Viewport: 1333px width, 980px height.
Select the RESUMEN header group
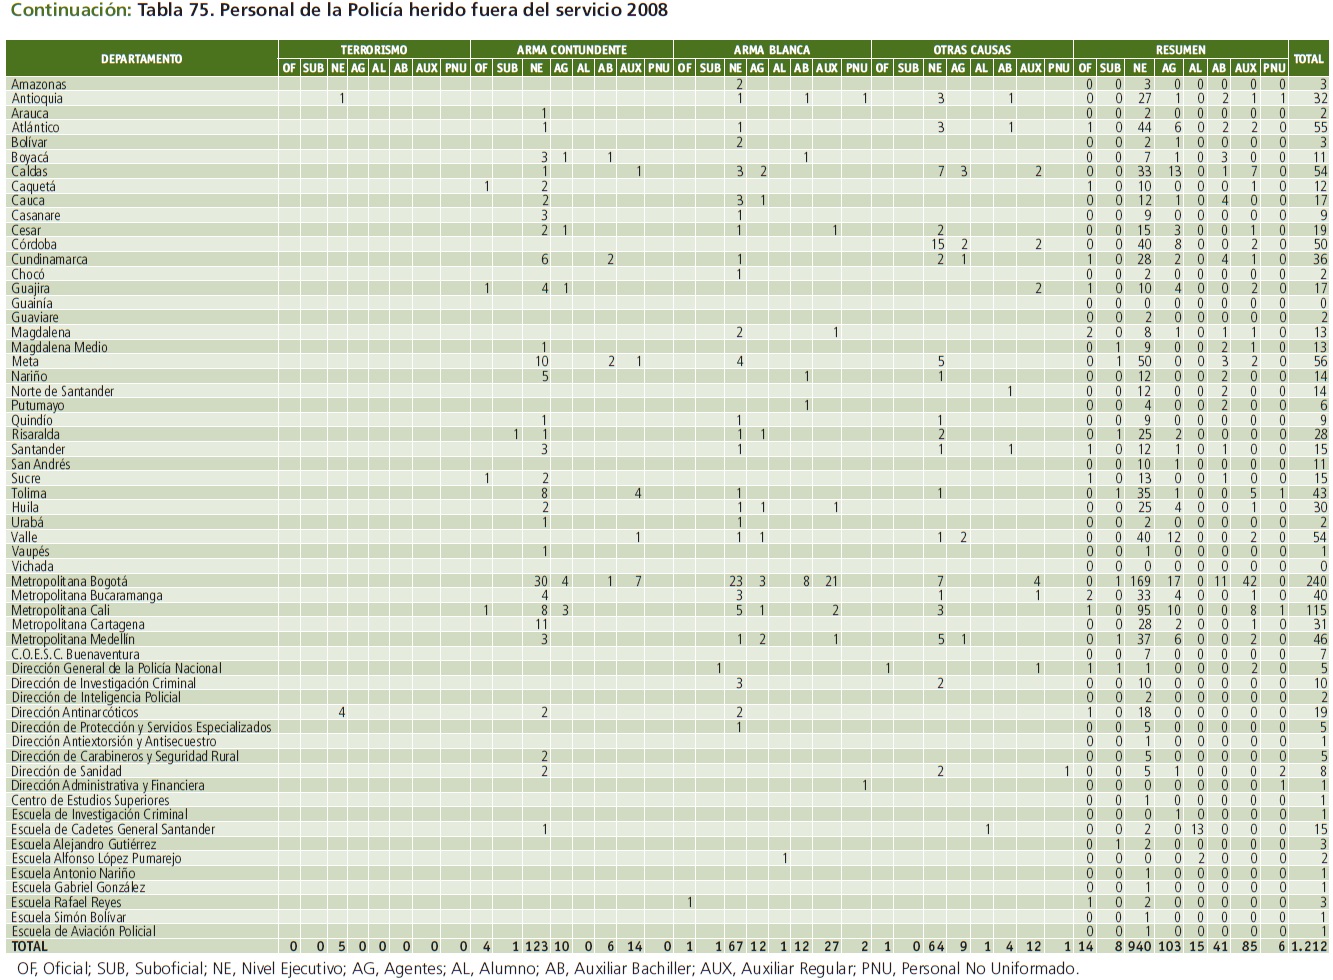pos(1180,49)
